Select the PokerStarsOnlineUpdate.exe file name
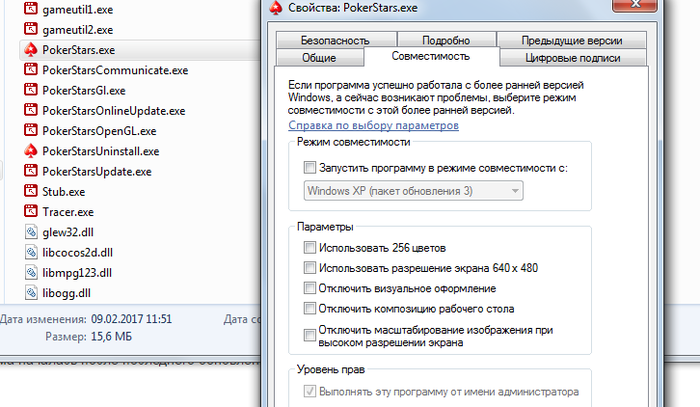 114,111
